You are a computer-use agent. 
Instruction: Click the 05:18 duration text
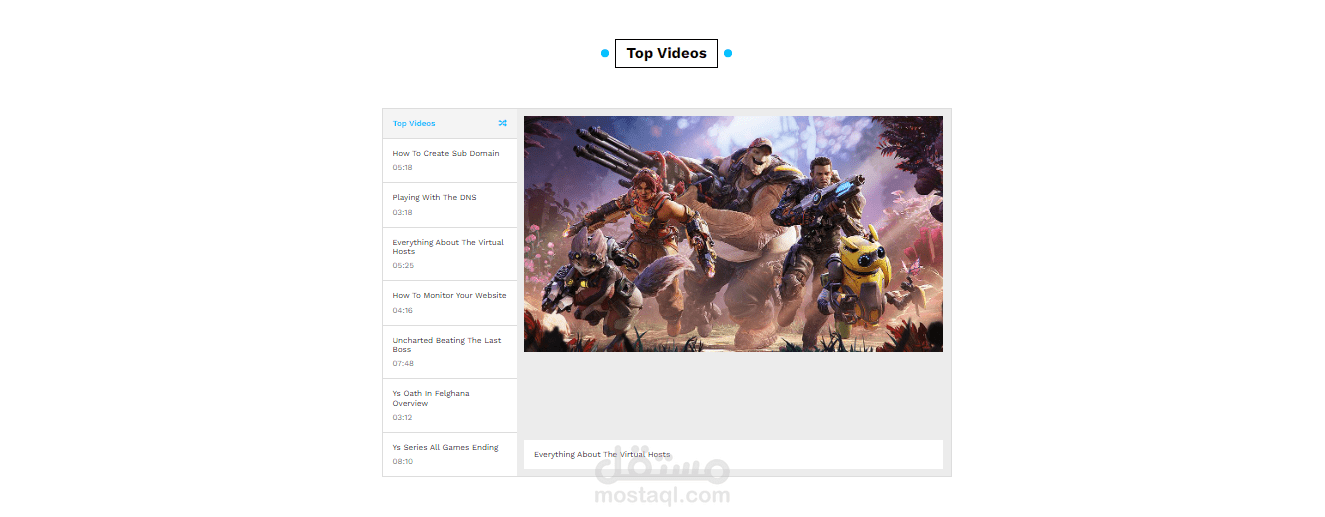coord(402,168)
